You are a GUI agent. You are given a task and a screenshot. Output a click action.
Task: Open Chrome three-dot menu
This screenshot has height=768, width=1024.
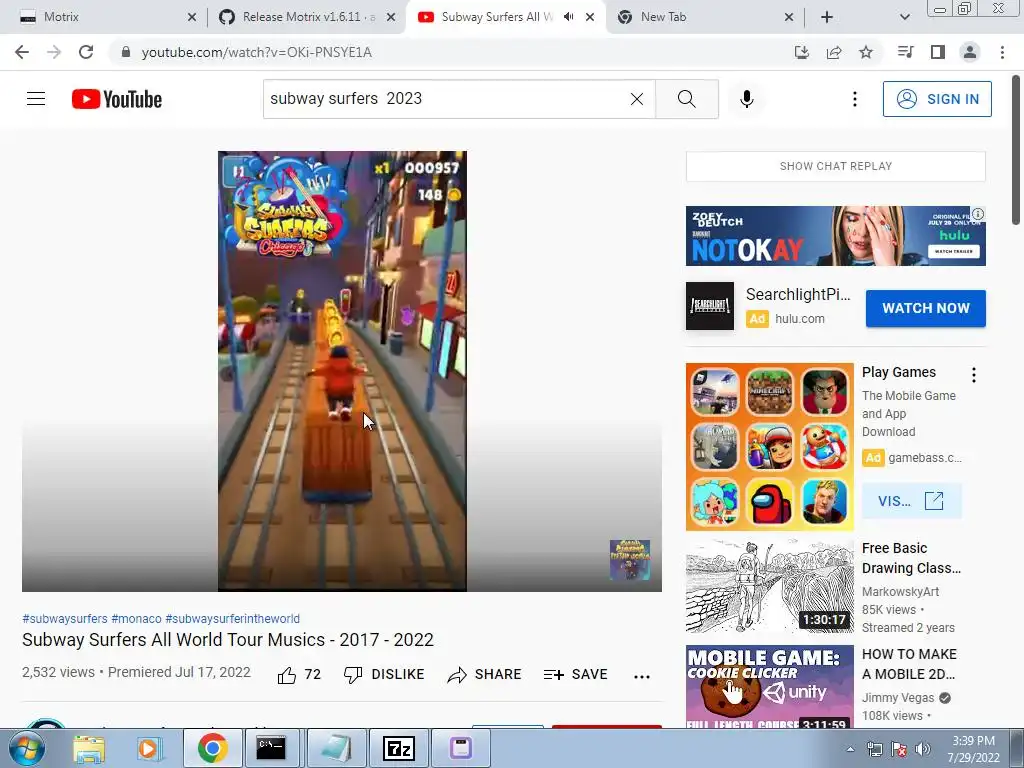pos(1002,52)
